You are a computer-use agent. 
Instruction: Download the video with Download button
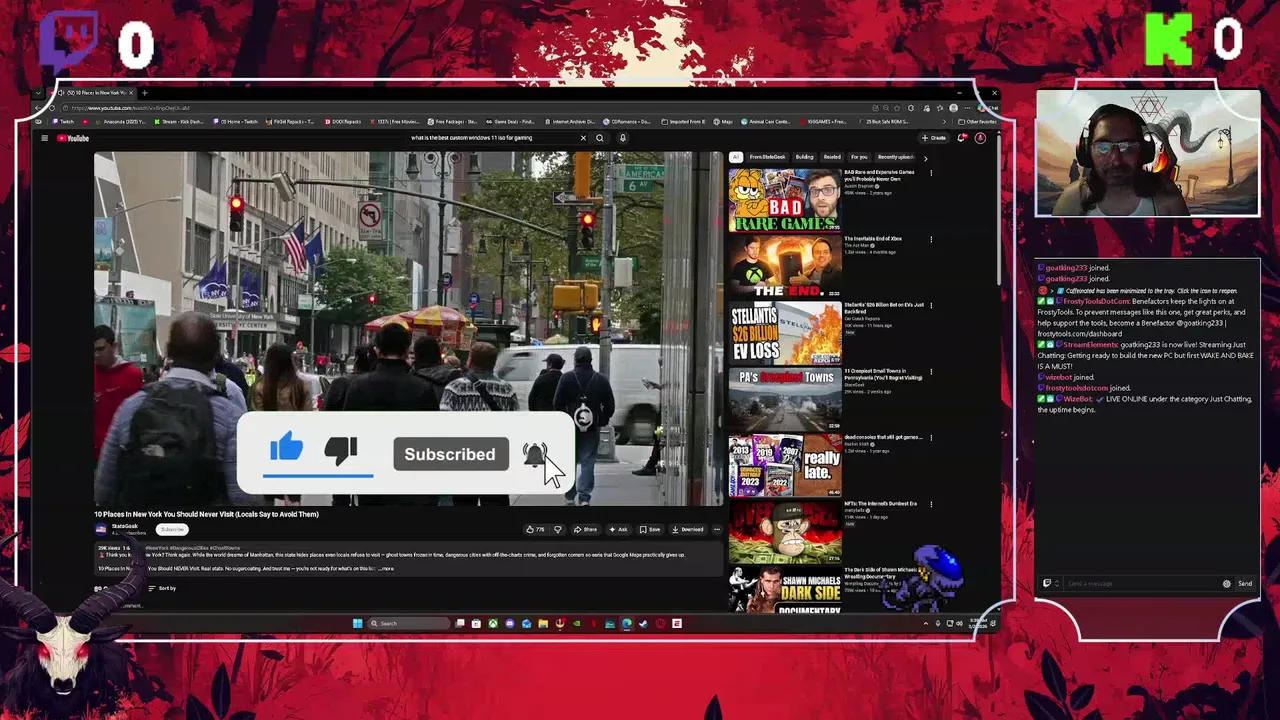point(688,529)
